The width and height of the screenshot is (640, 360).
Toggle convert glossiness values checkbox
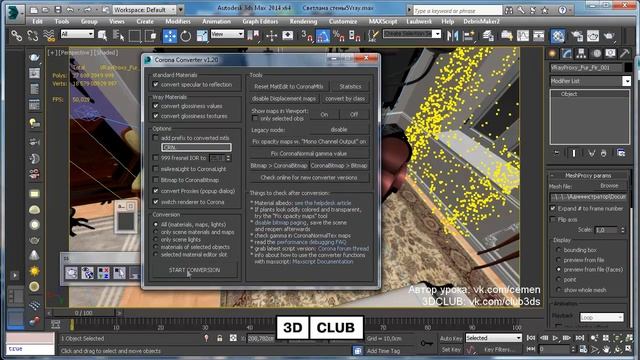[x=156, y=106]
